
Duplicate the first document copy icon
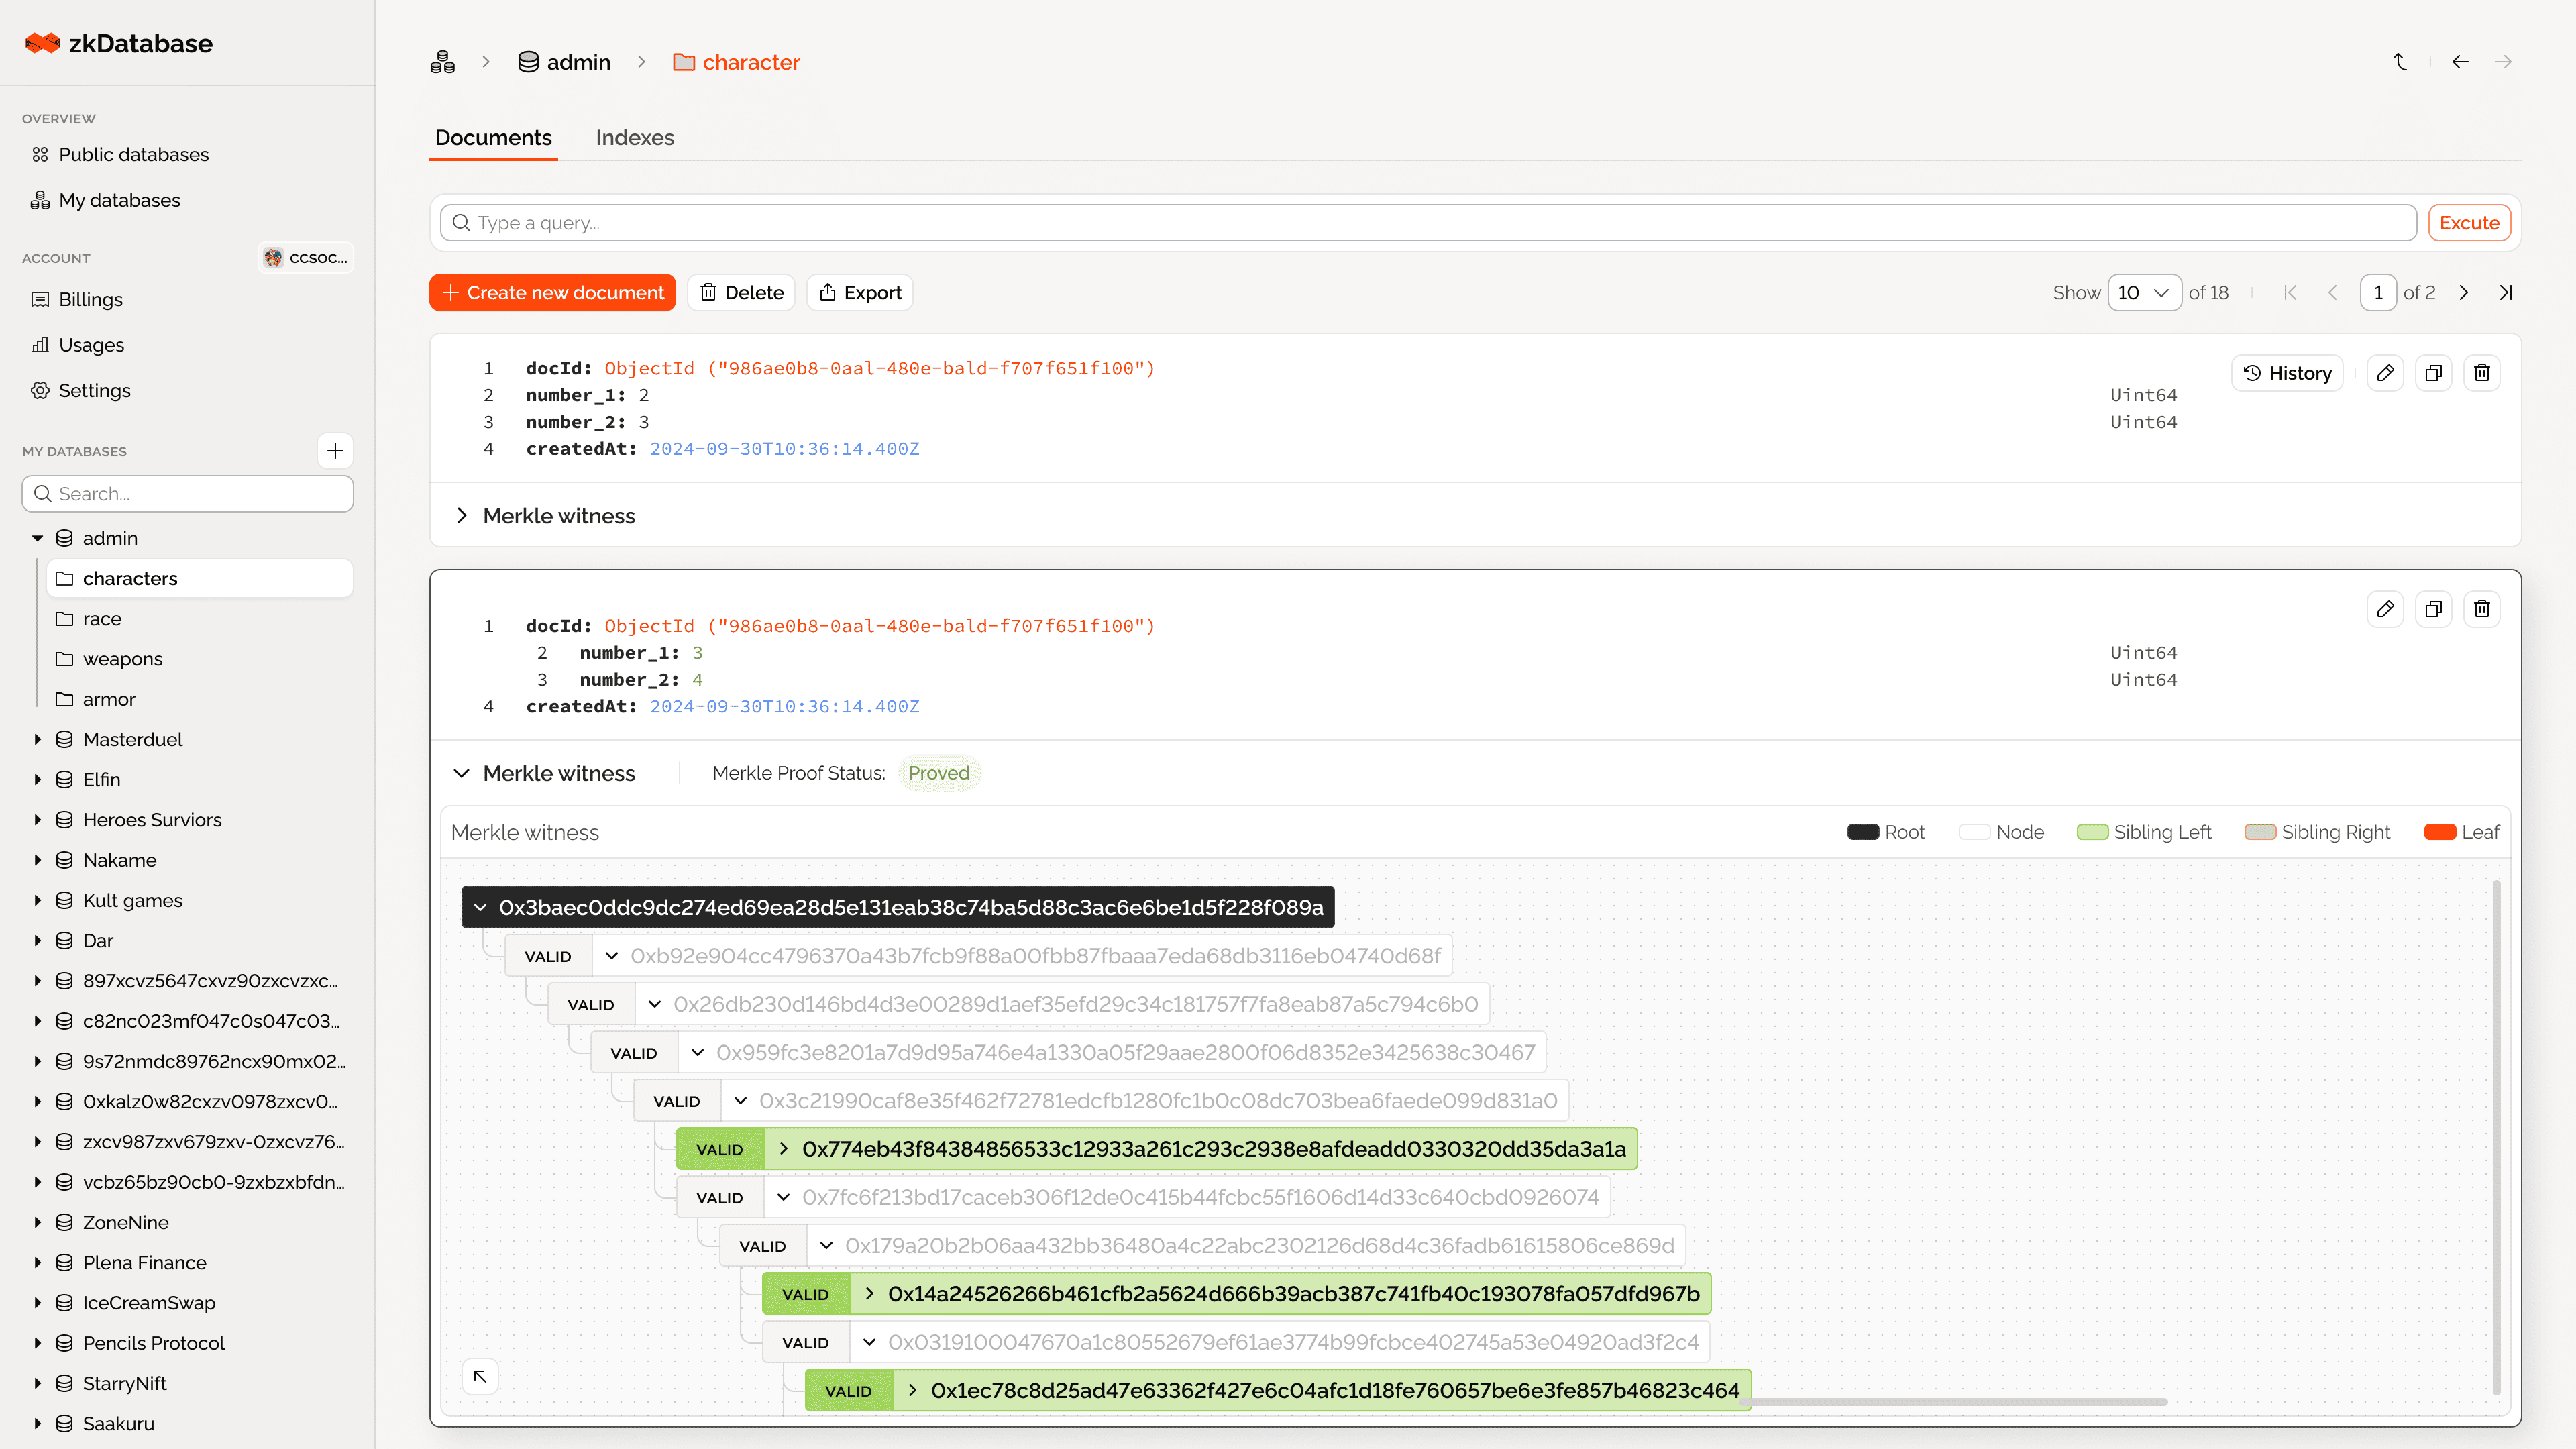pyautogui.click(x=2433, y=373)
